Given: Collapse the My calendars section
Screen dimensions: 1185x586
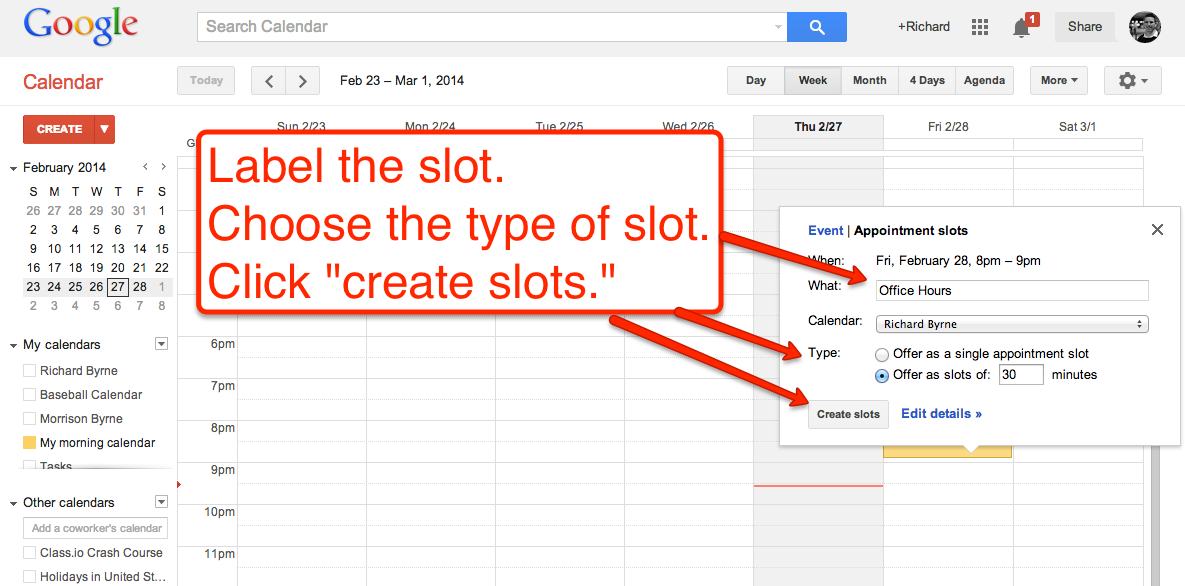Looking at the screenshot, I should click(x=14, y=345).
